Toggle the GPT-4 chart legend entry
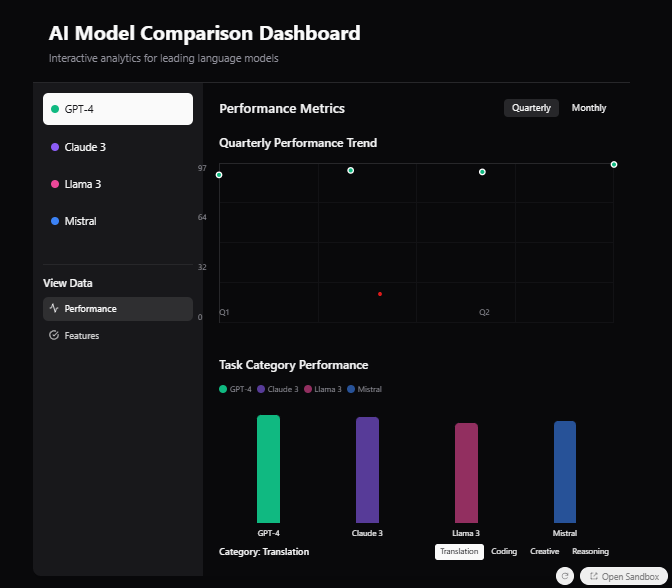The image size is (672, 588). (x=235, y=389)
